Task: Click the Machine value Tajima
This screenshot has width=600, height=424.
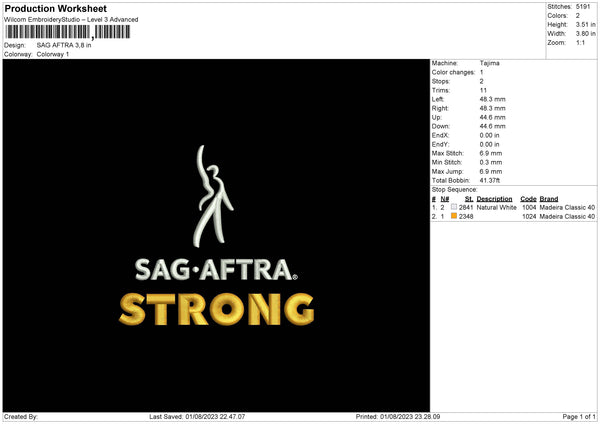Action: [490, 62]
